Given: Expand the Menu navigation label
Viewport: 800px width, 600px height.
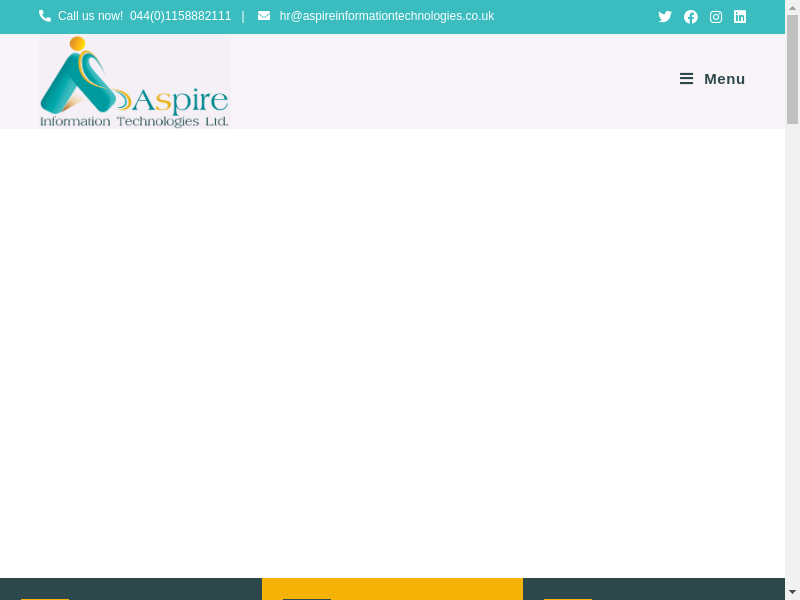Looking at the screenshot, I should (724, 79).
